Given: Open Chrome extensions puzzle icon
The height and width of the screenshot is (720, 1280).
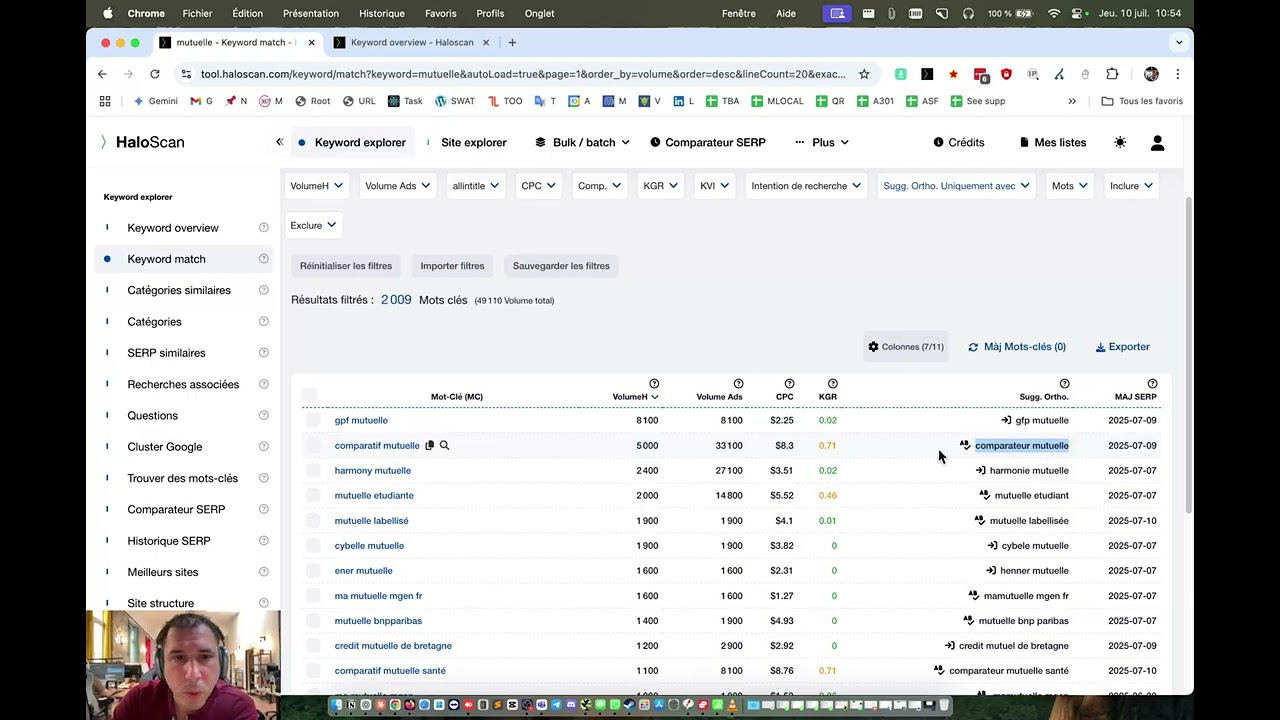Looking at the screenshot, I should coord(1112,74).
